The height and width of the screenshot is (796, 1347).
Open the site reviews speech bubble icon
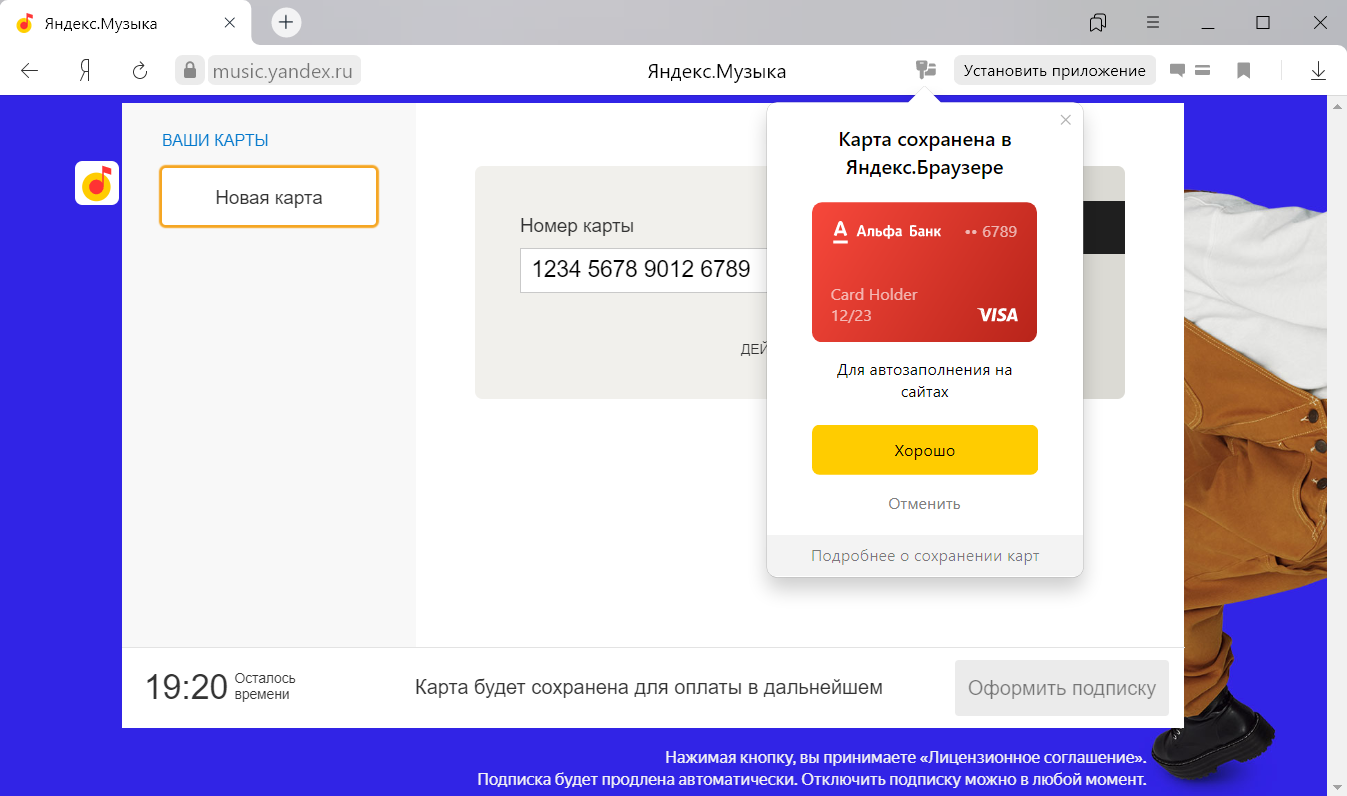tap(1178, 71)
